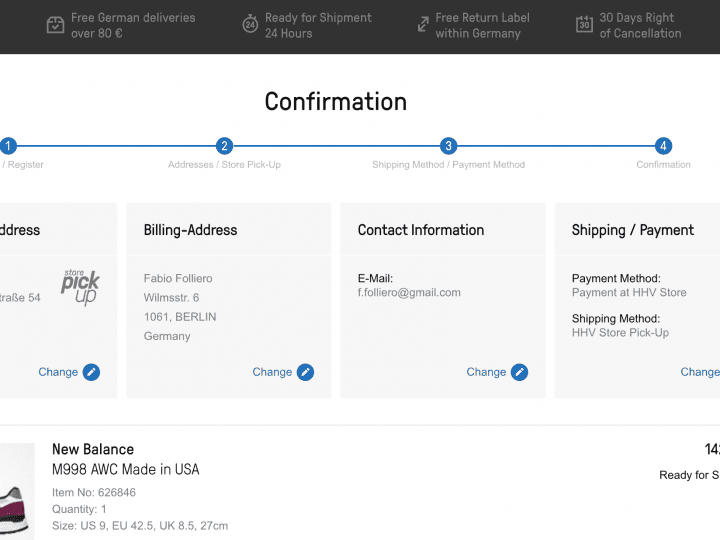Click the 24 Hours shipment clock icon

pos(250,25)
